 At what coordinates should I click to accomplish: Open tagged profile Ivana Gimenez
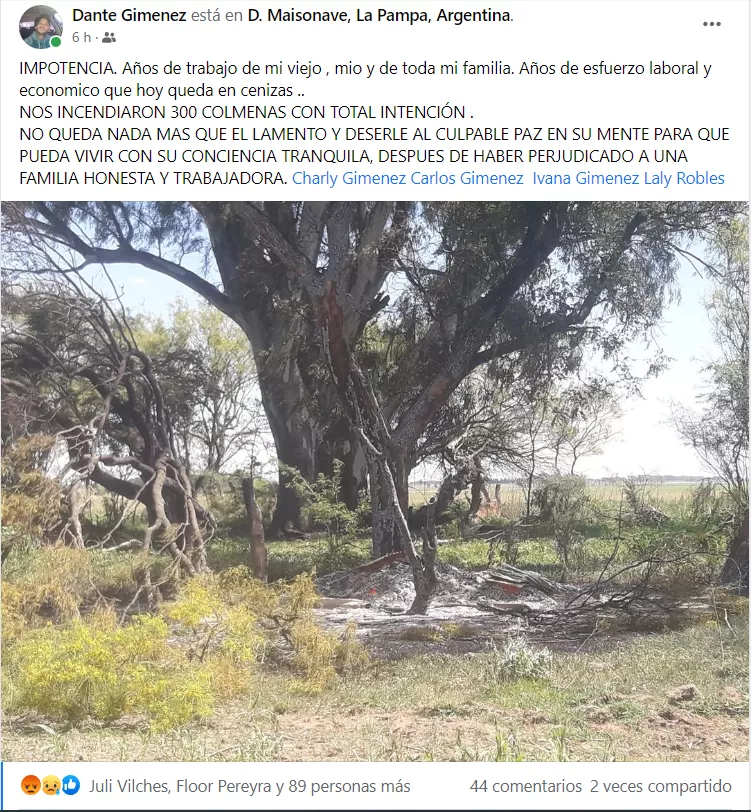(586, 178)
